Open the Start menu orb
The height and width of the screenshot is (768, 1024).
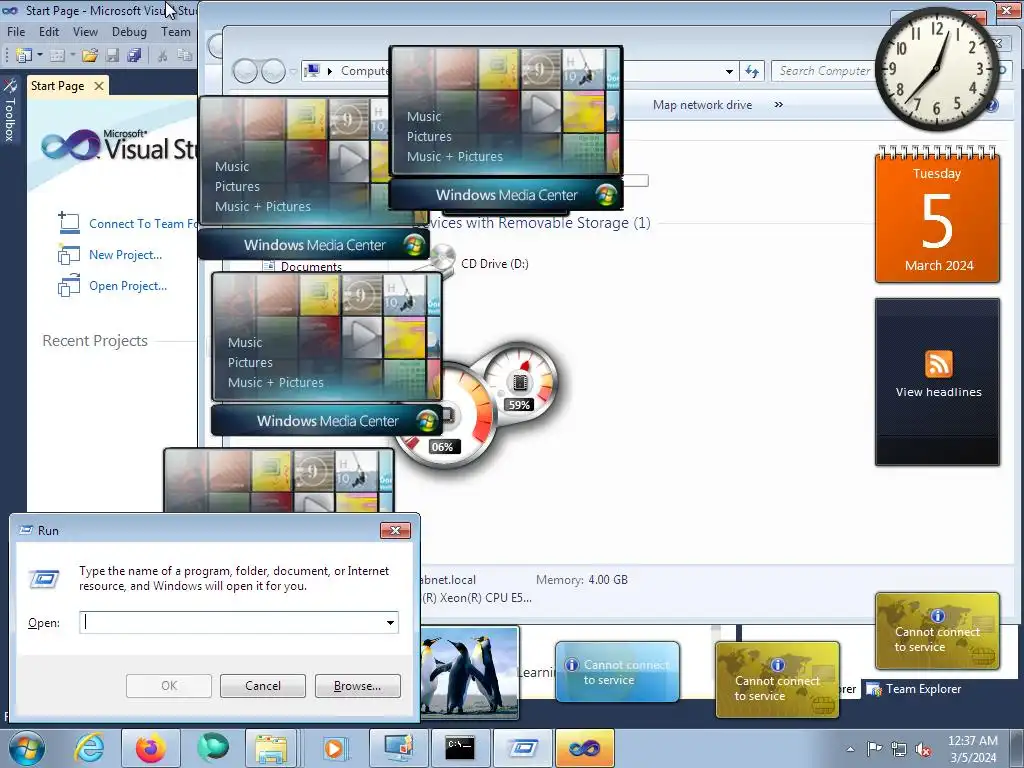(27, 748)
